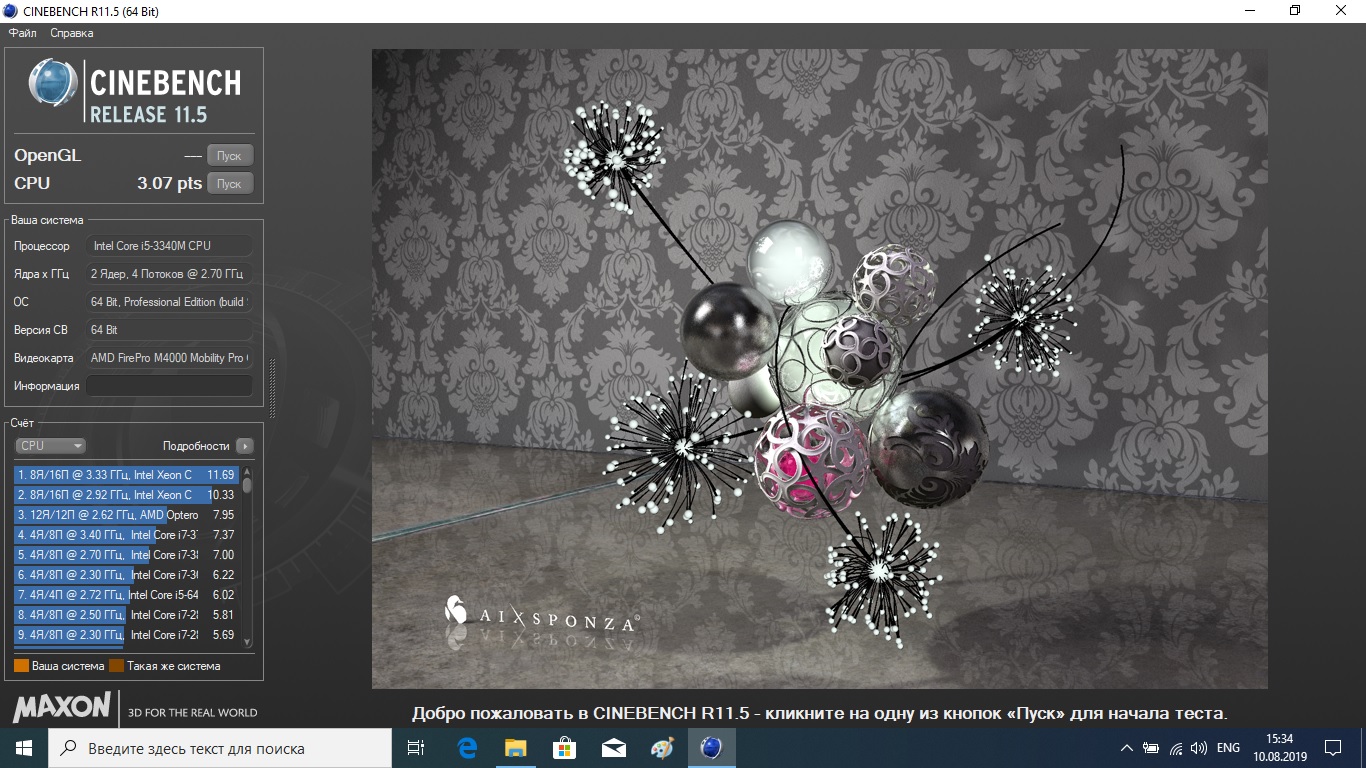Show hidden system tray icons
The width and height of the screenshot is (1366, 768).
click(1127, 748)
